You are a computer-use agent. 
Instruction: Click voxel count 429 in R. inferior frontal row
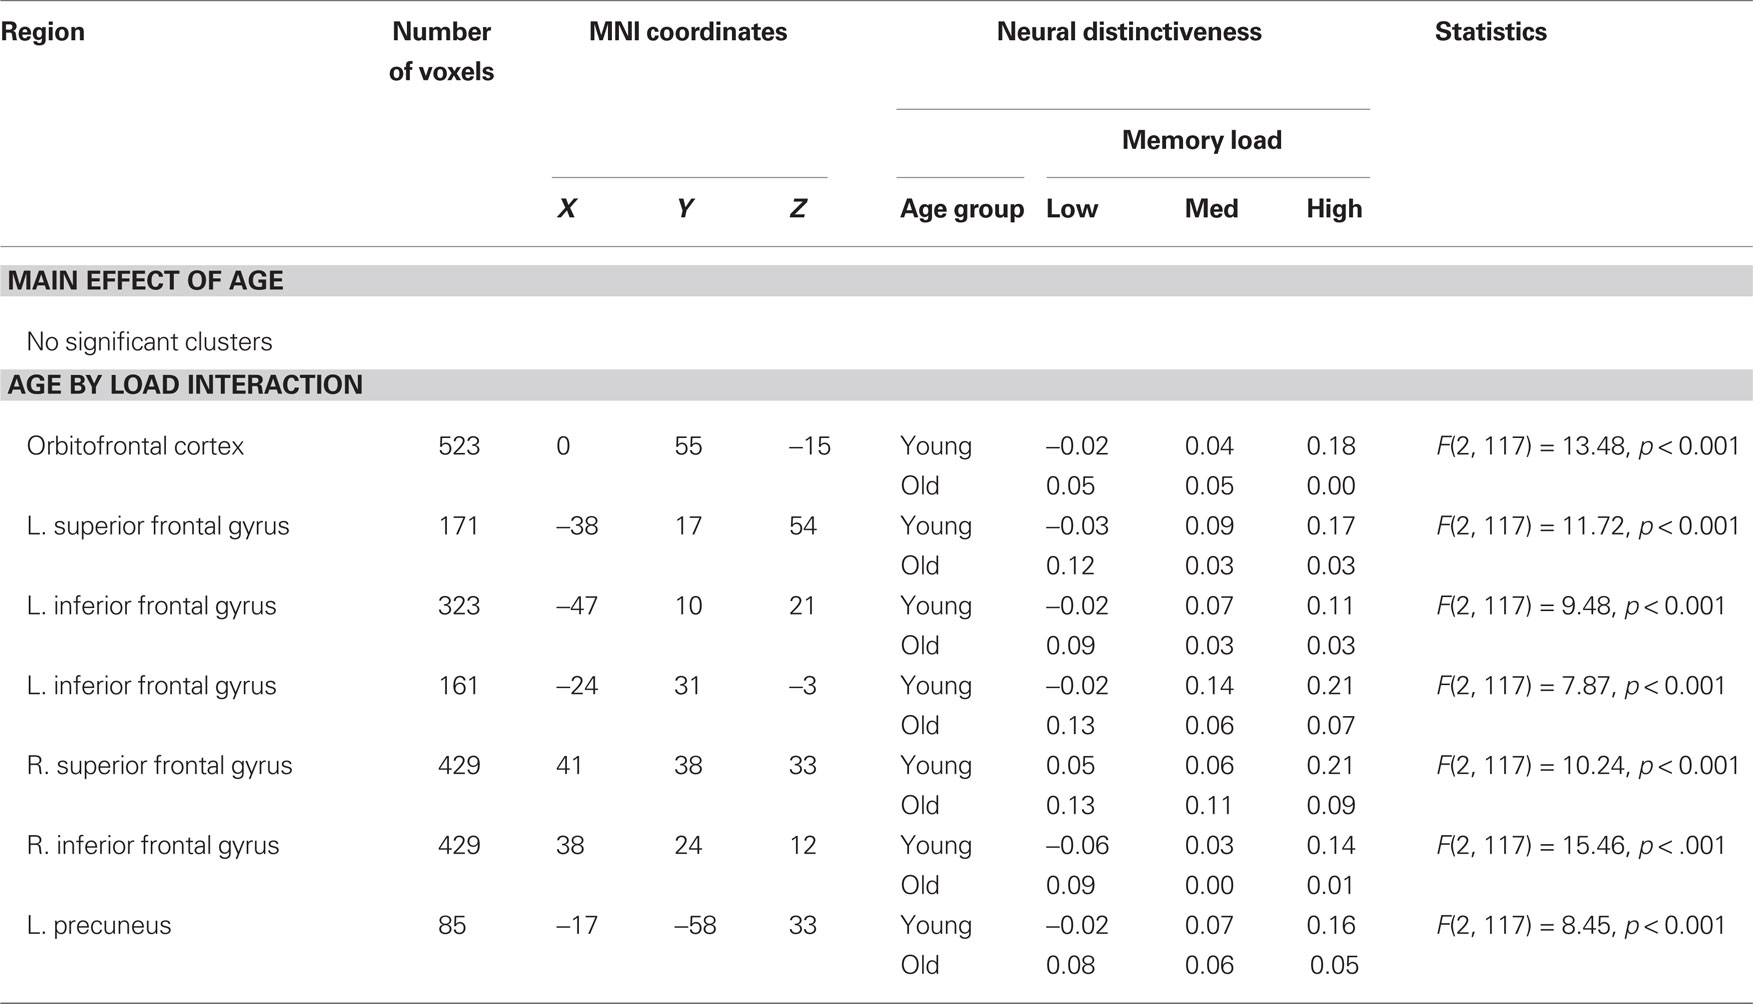(459, 846)
